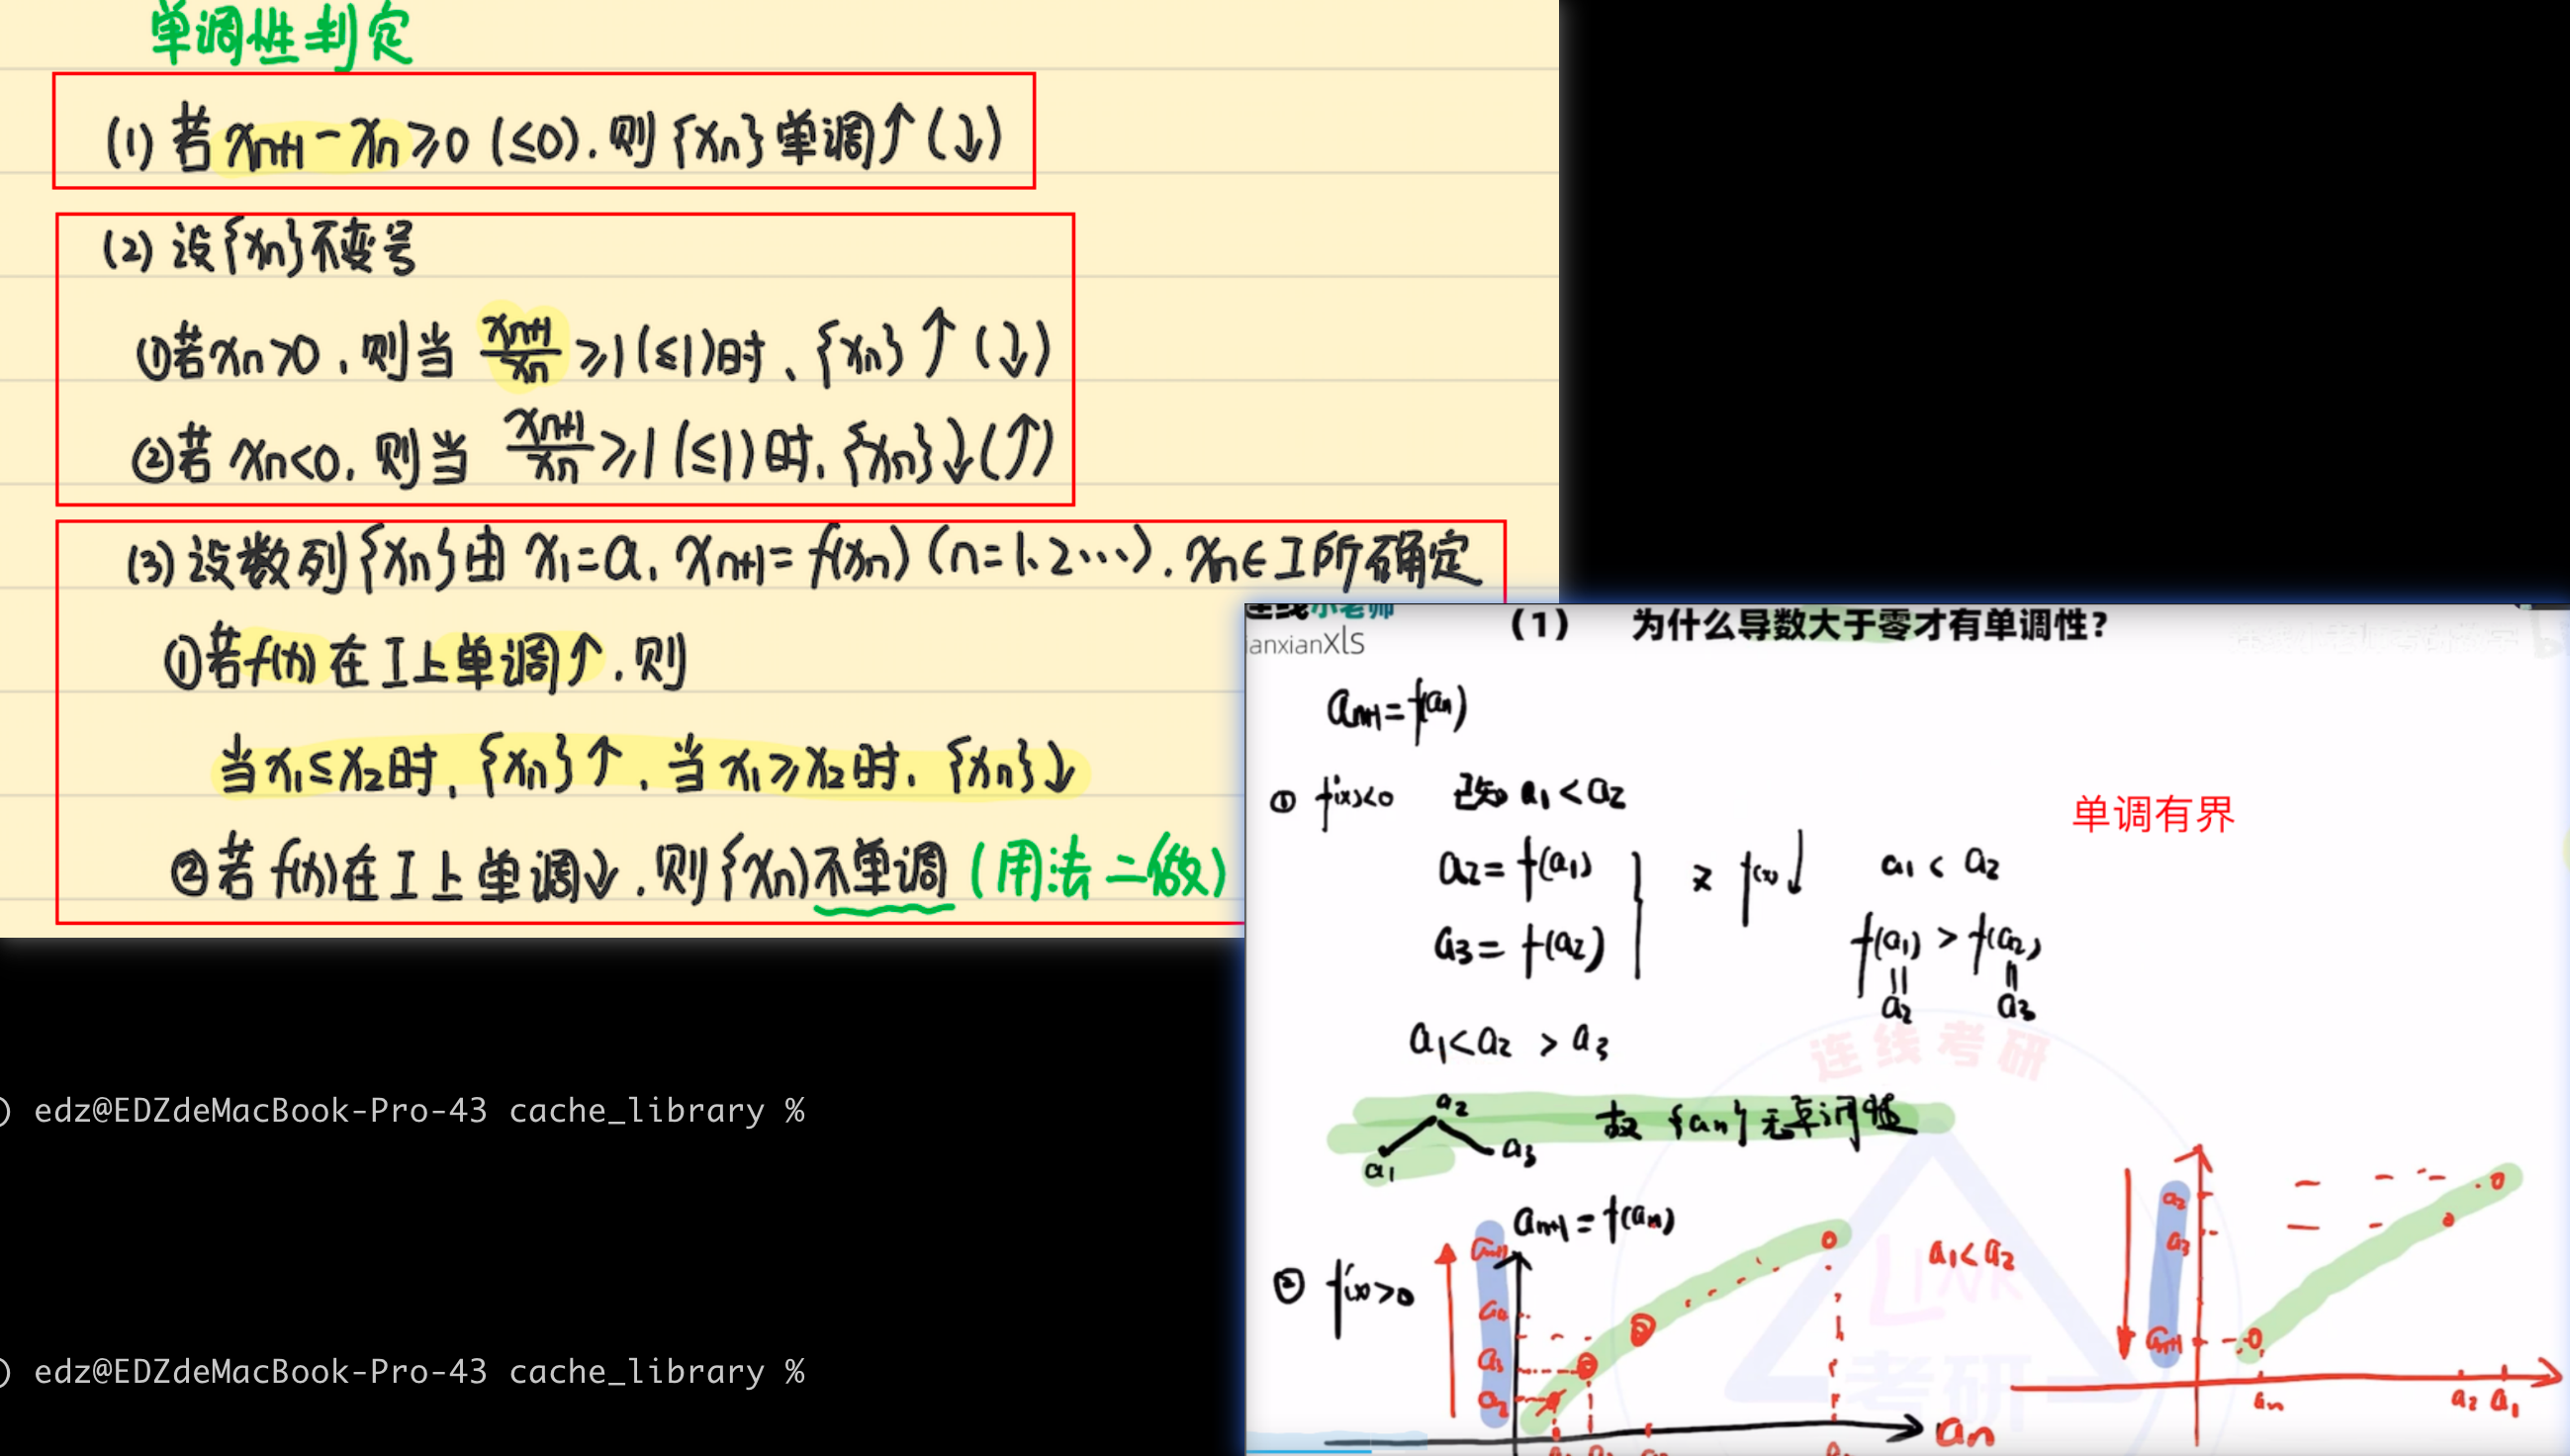The width and height of the screenshot is (2570, 1456).
Task: Click the ② f'(x)>0 label beside the lower graph
Action: (1345, 1291)
